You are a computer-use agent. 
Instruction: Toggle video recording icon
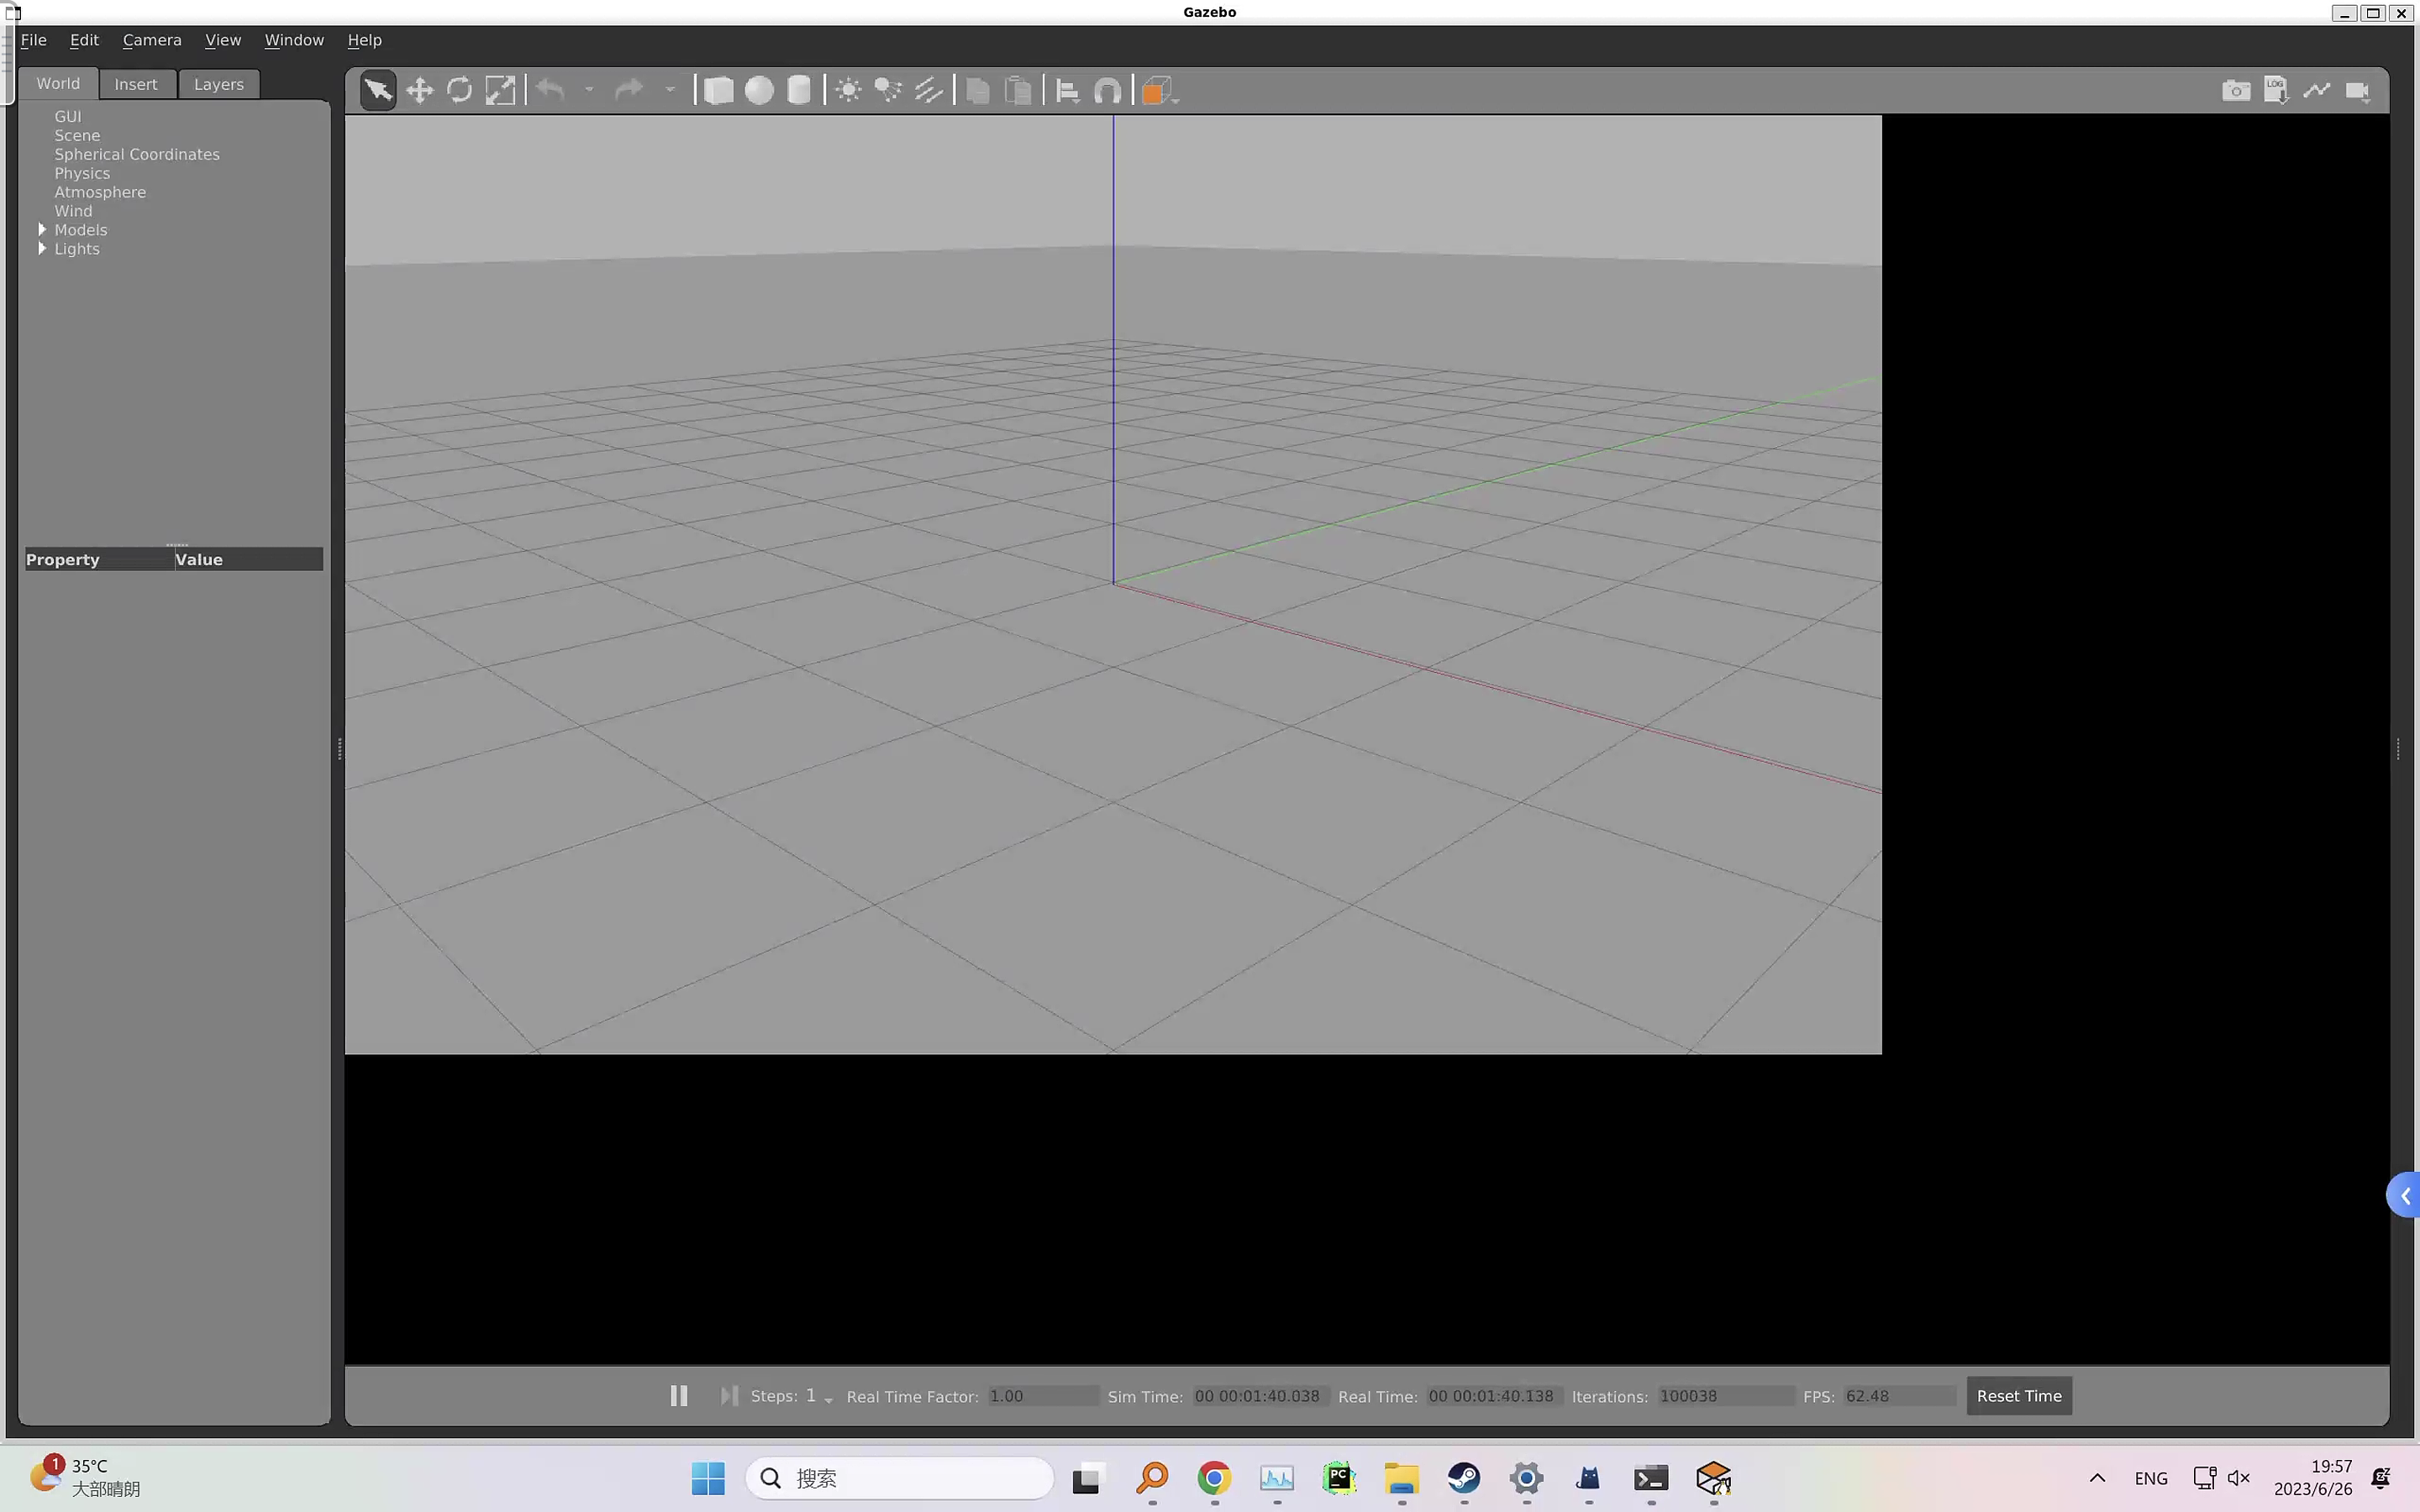pyautogui.click(x=2358, y=91)
